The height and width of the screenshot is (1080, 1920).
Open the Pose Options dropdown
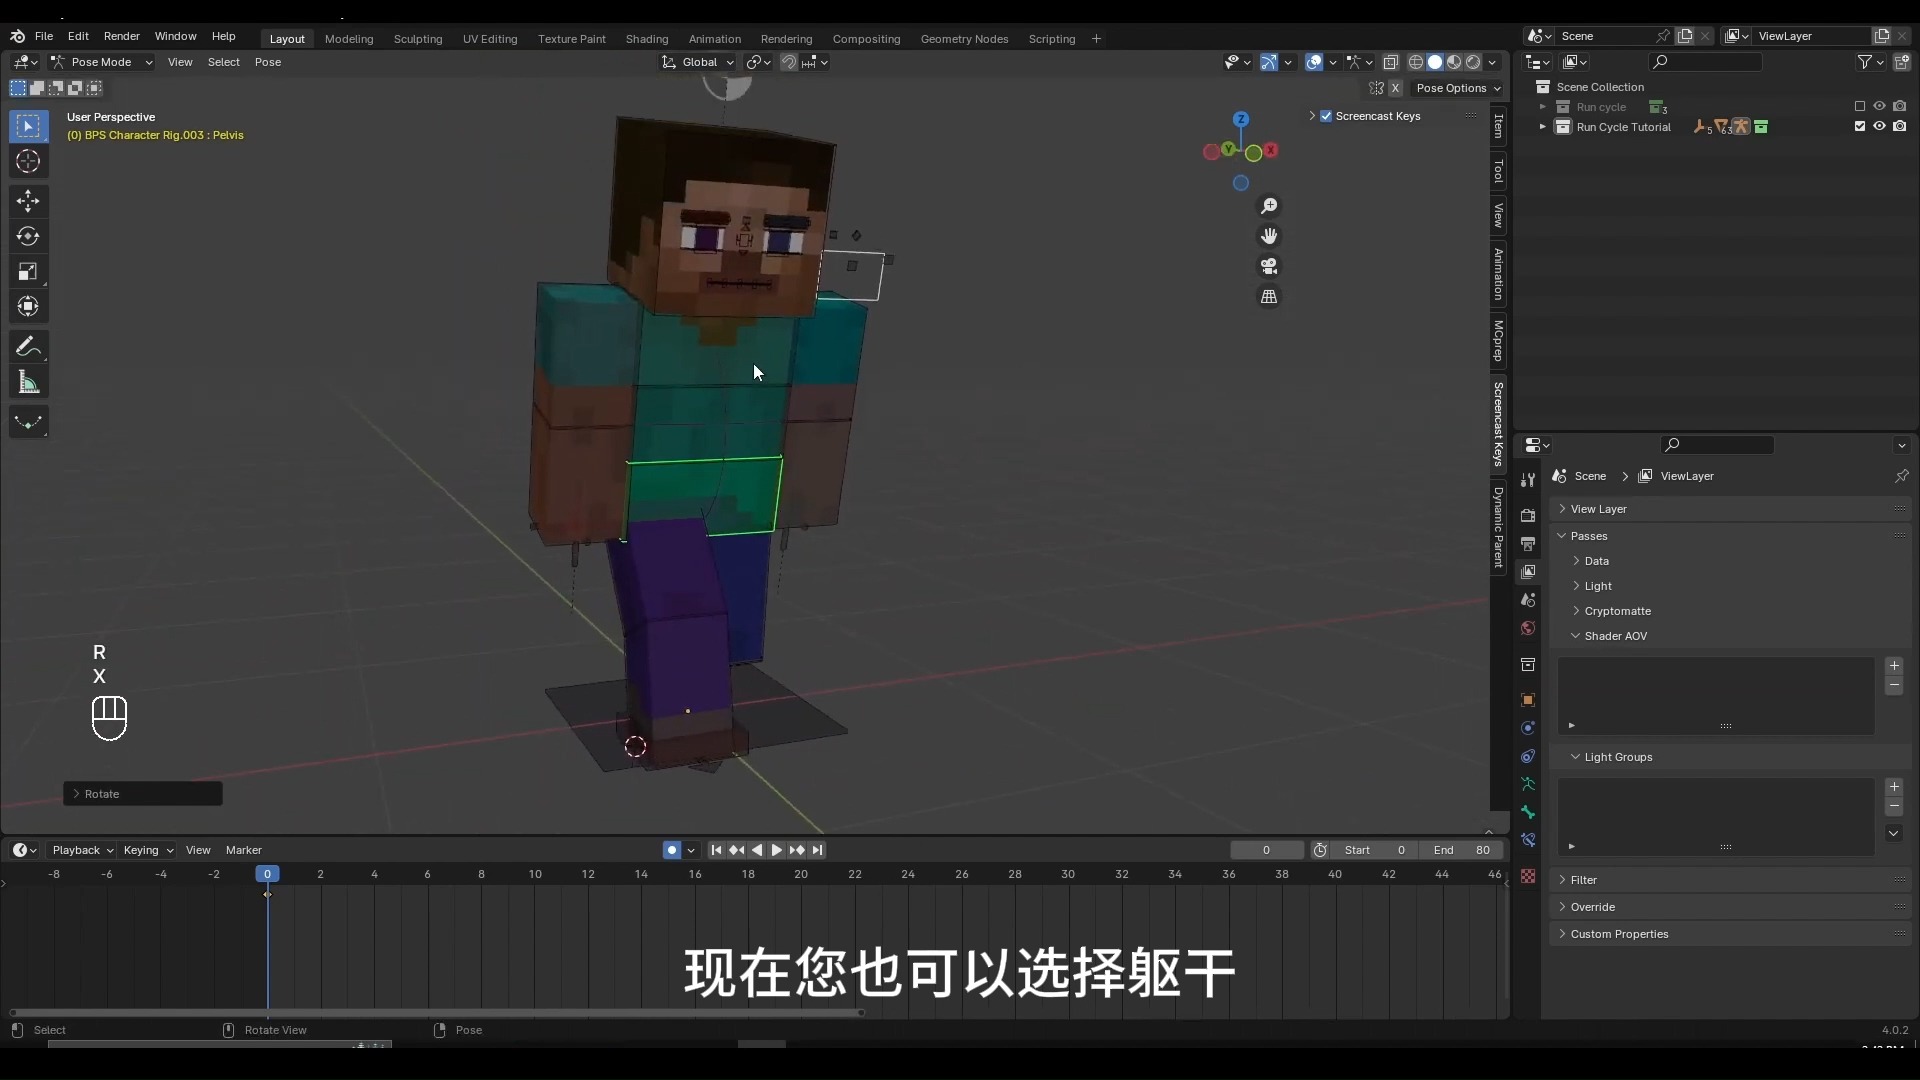pyautogui.click(x=1459, y=88)
